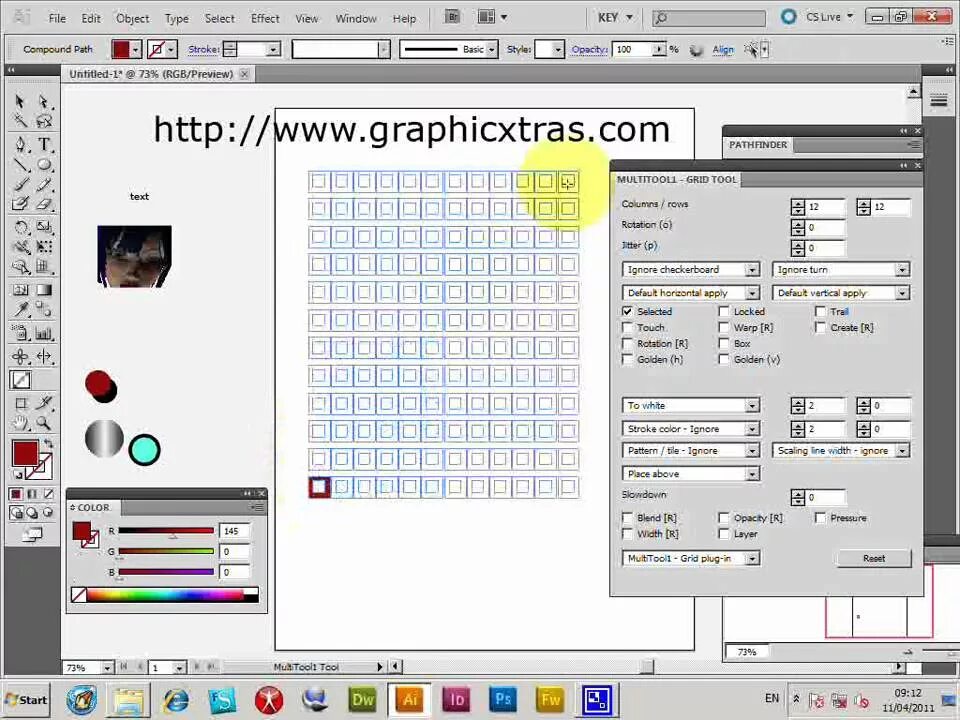Select the Type tool
This screenshot has height=720, width=960.
pyautogui.click(x=42, y=145)
